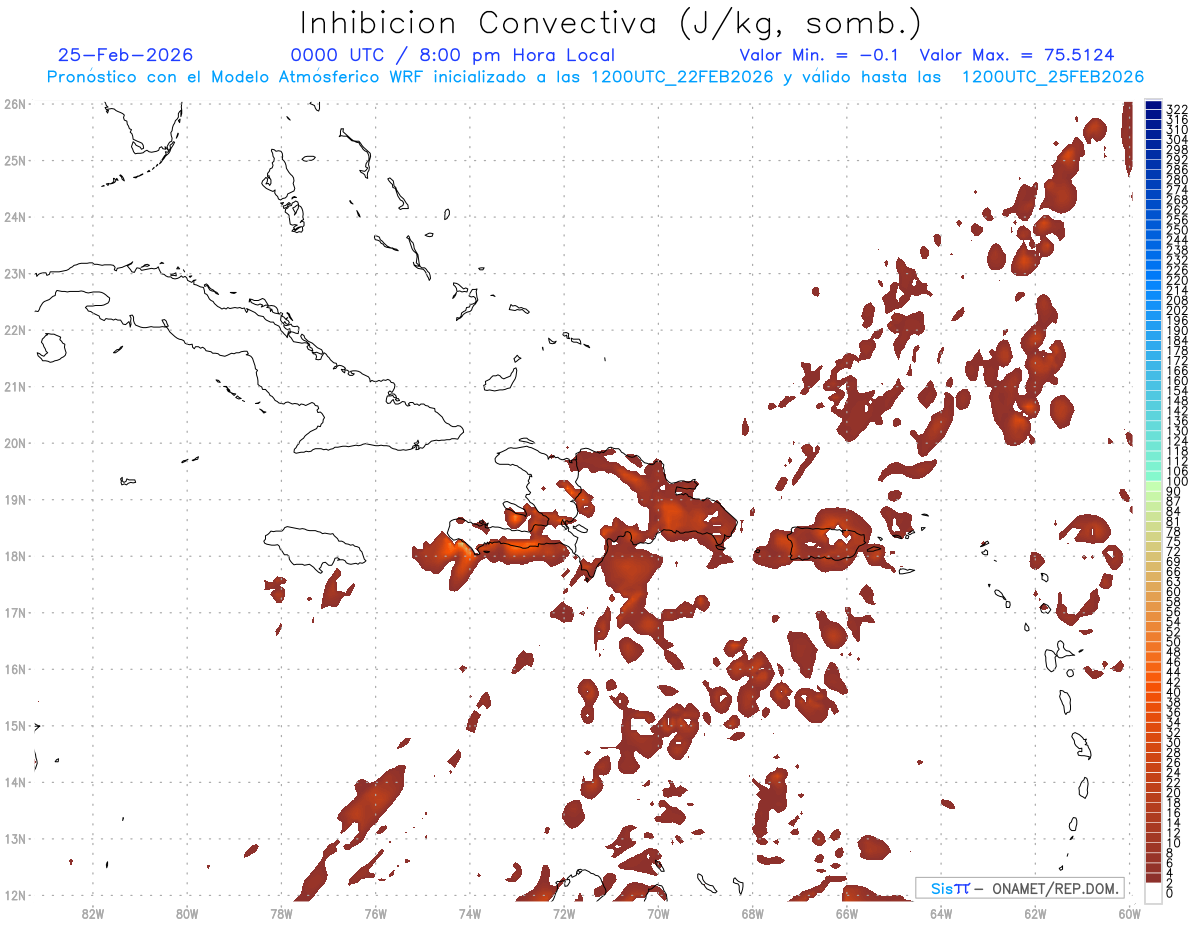
Task: Click the 62W longitude label
Action: tap(1035, 913)
